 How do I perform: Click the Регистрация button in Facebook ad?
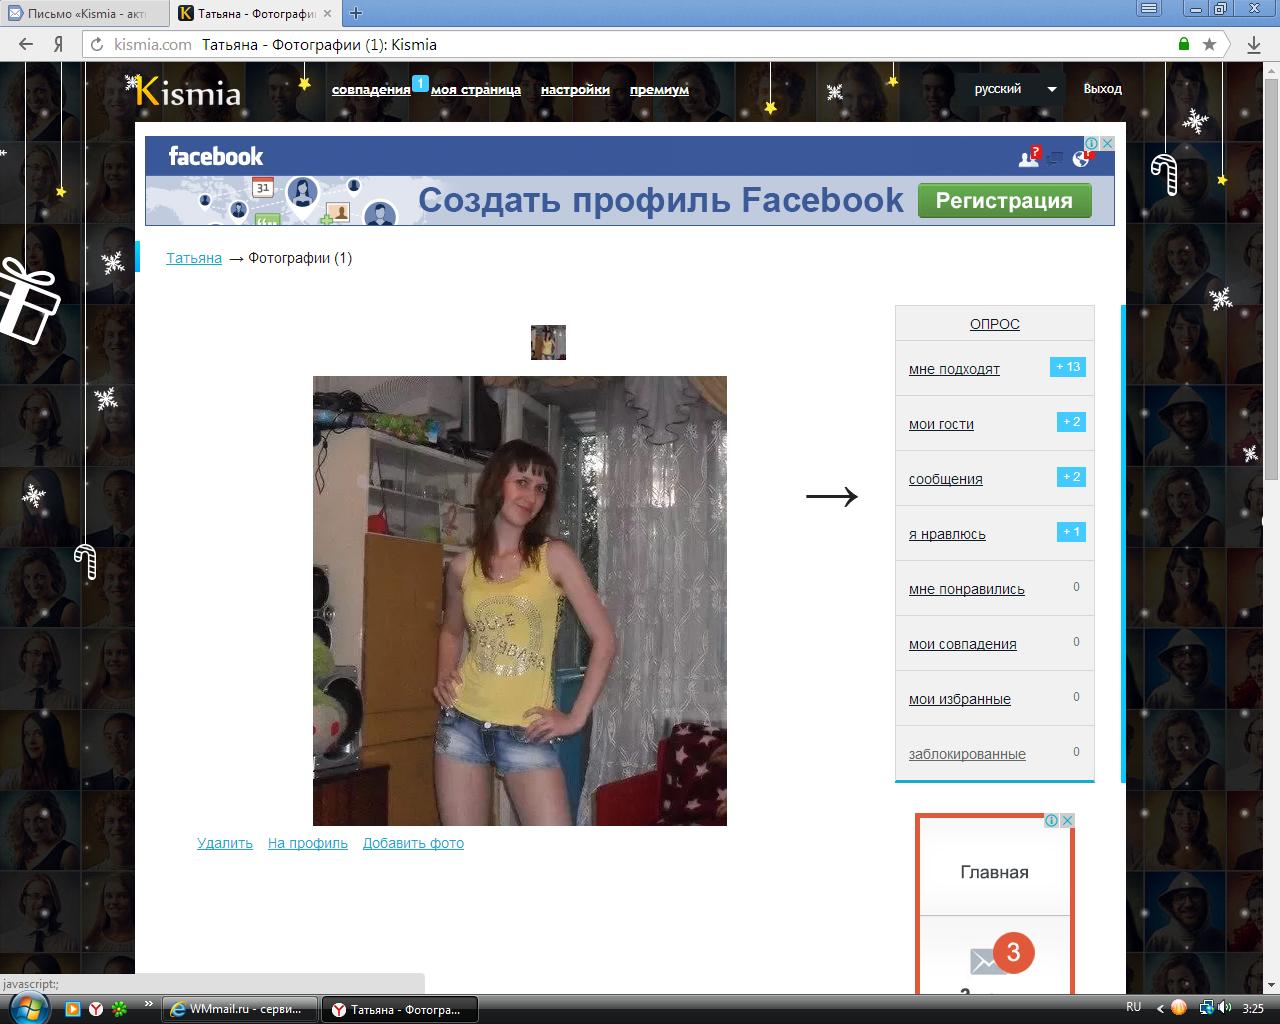click(1003, 200)
